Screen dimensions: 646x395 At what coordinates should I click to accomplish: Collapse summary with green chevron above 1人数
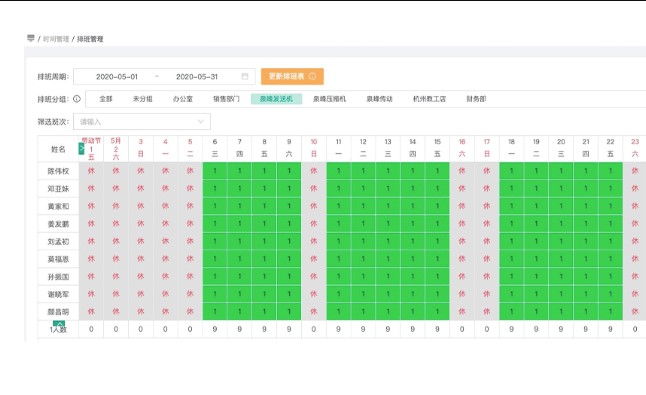coord(59,323)
